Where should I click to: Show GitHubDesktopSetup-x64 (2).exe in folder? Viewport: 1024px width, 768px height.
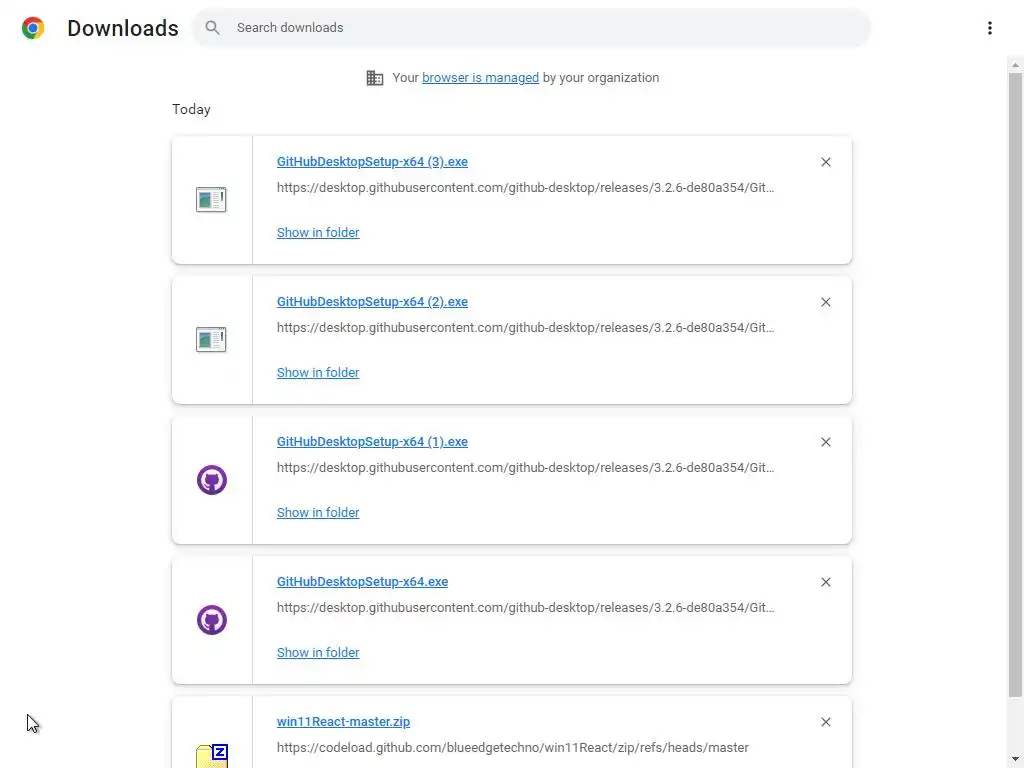[x=318, y=373]
